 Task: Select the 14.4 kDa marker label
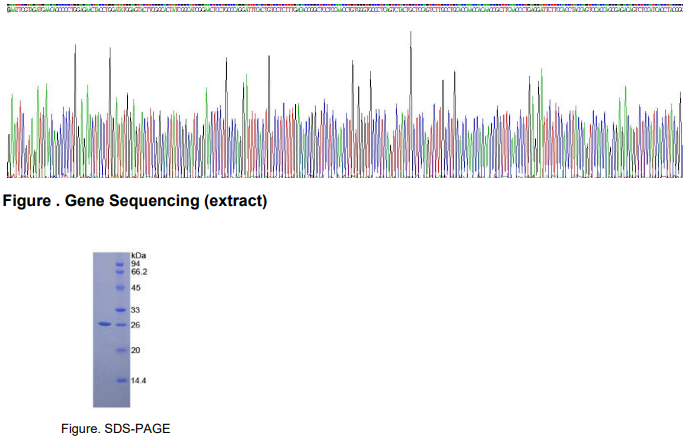pyautogui.click(x=139, y=381)
